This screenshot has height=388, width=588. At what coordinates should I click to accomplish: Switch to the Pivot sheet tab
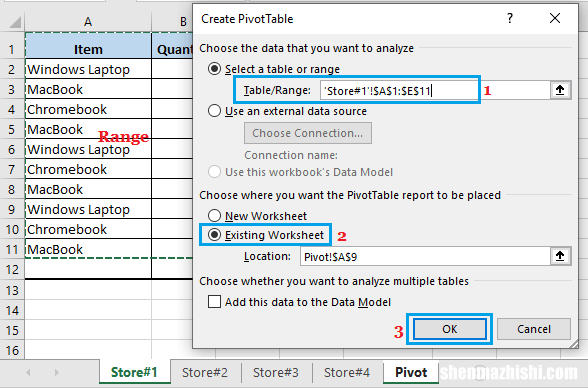click(411, 372)
